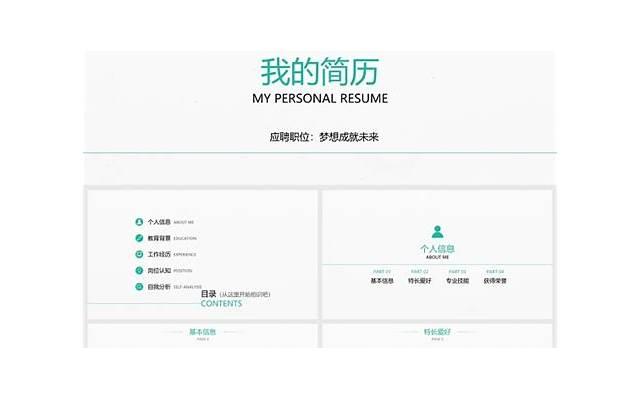Click the 自我分析 round icon
Image resolution: width=640 pixels, height=400 pixels.
[x=139, y=287]
